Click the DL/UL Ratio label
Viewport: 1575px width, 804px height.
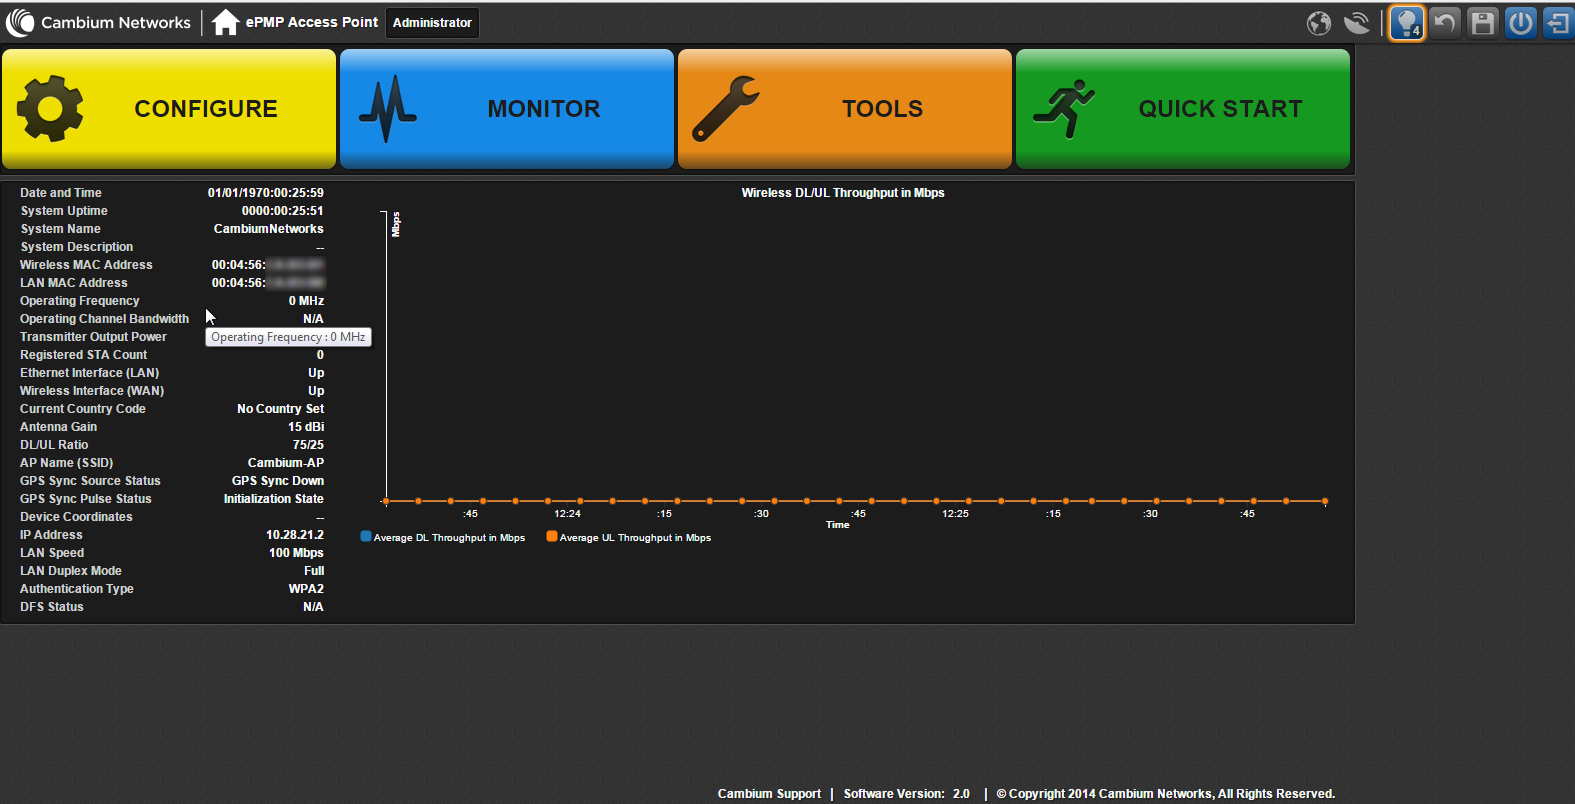pyautogui.click(x=54, y=445)
